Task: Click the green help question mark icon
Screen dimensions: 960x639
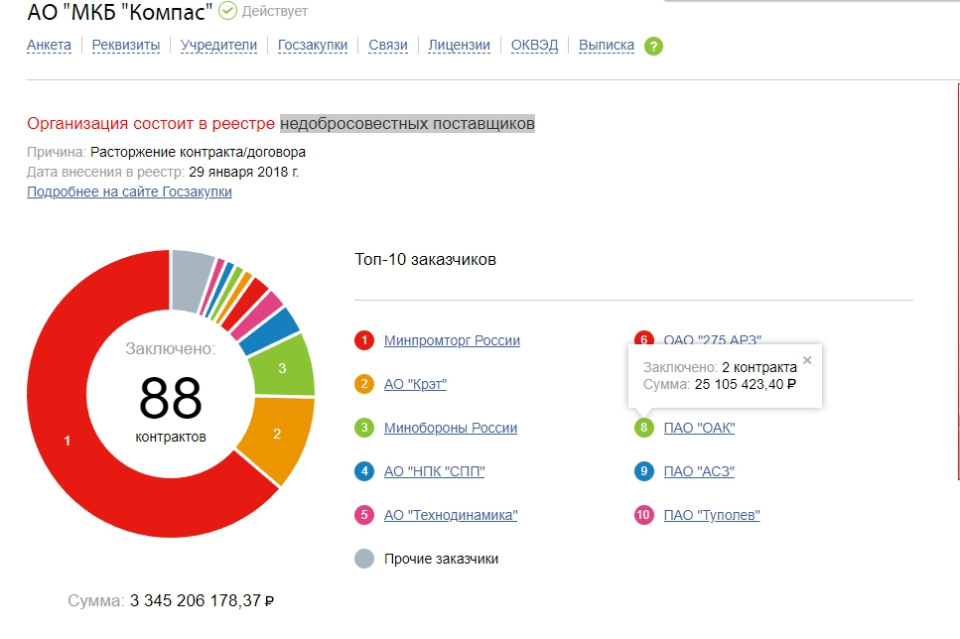Action: (653, 46)
